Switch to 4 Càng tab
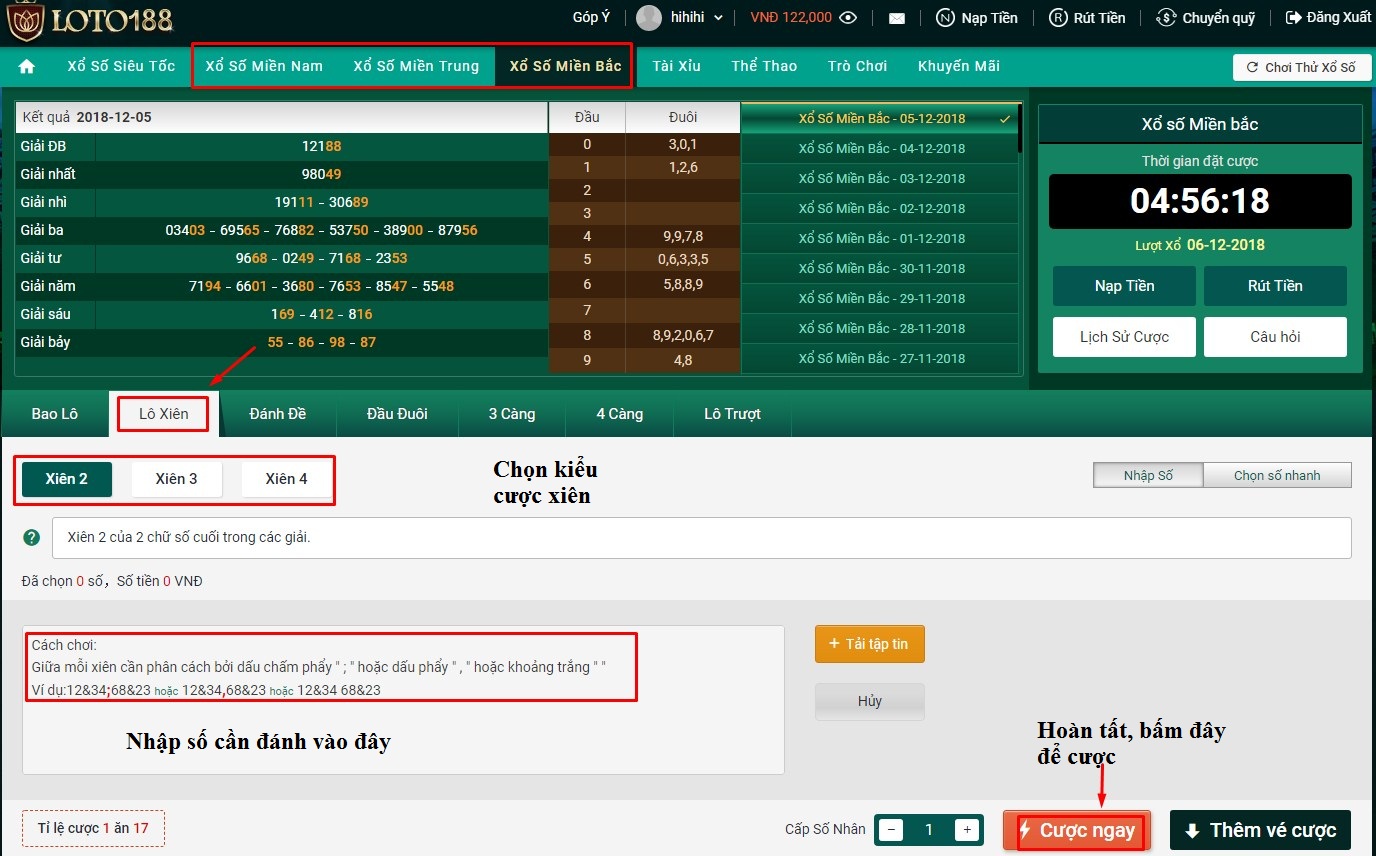 620,414
